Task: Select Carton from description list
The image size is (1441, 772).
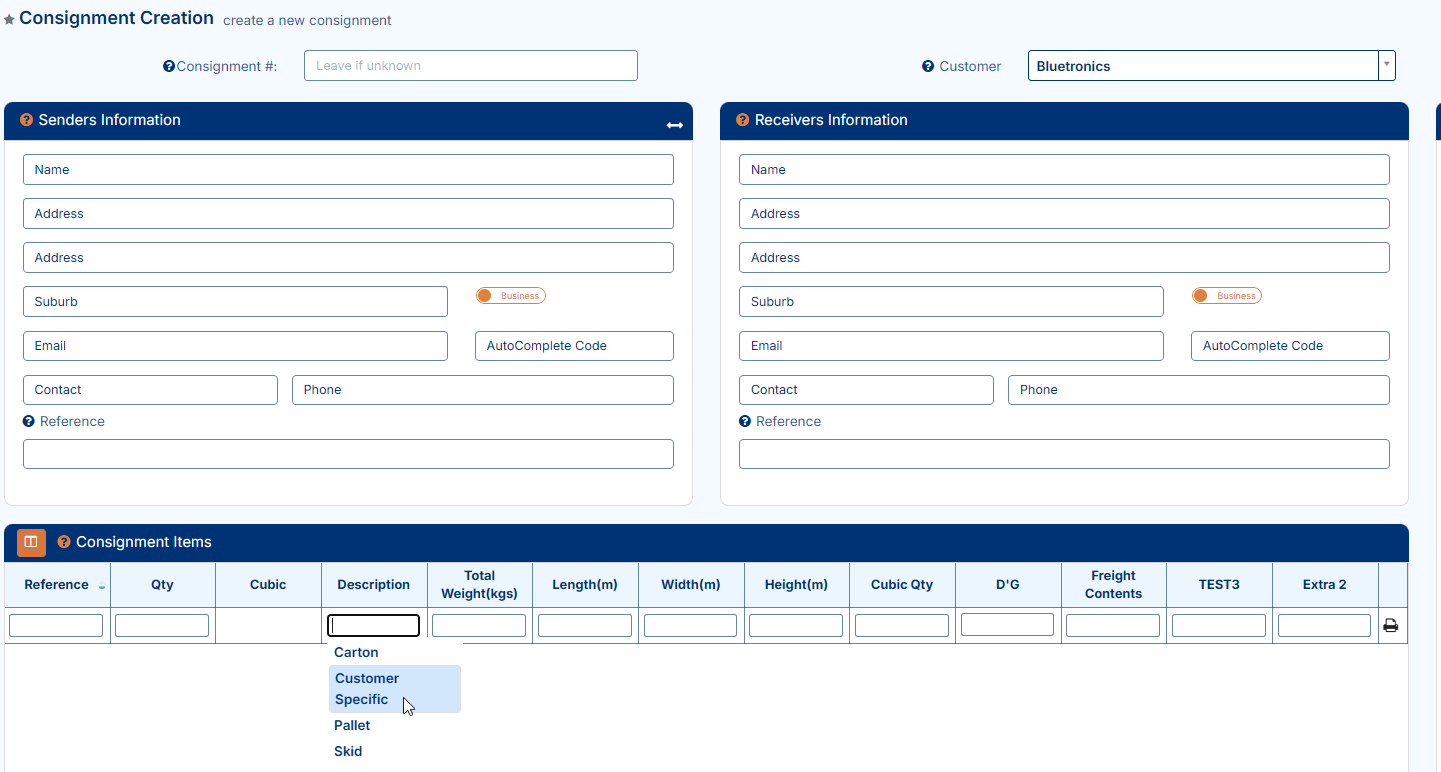Action: (x=356, y=652)
